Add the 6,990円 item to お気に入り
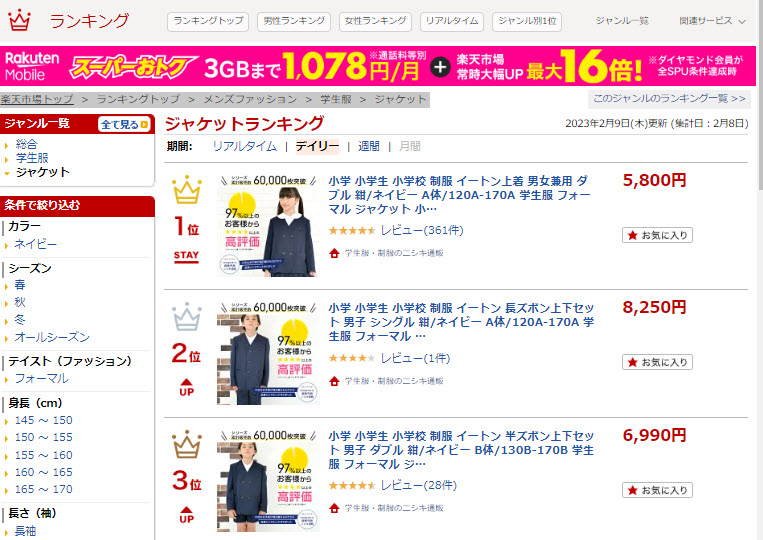Viewport: 763px width, 540px height. point(657,490)
